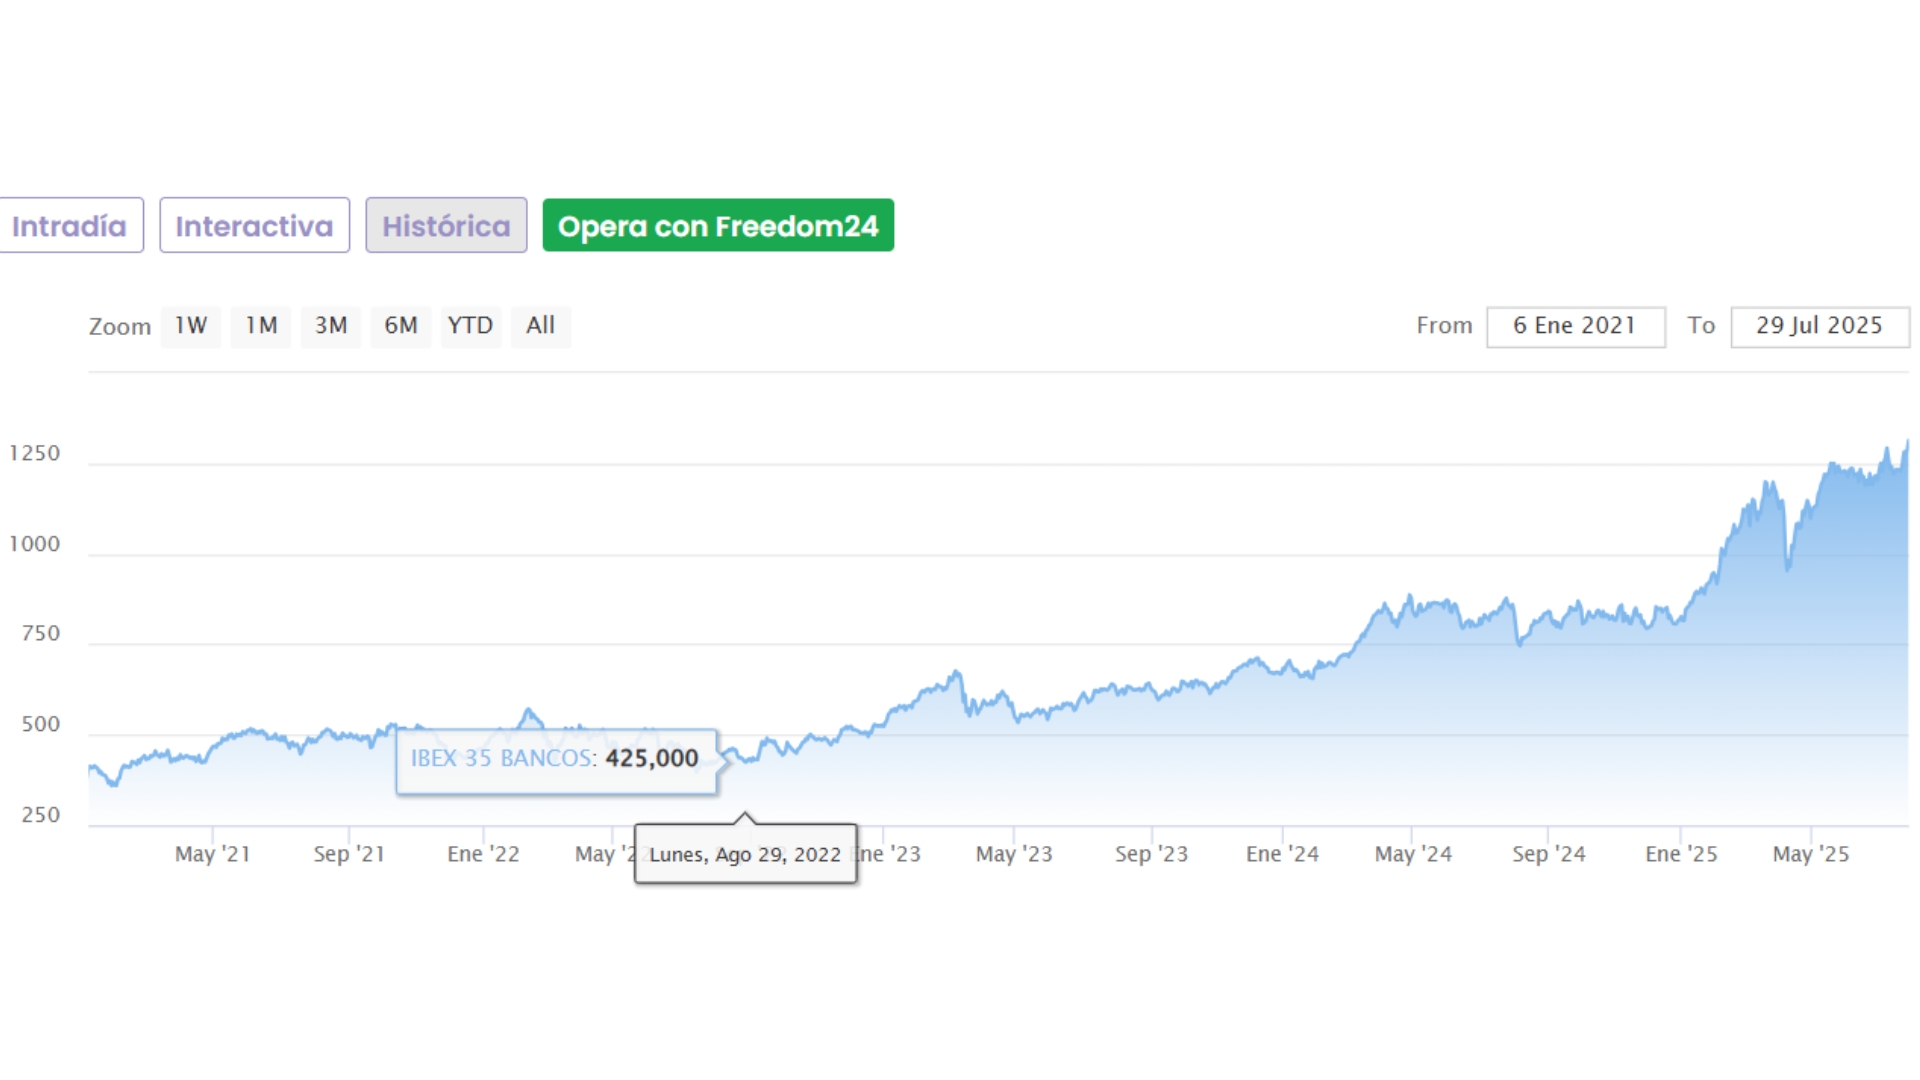
Task: Click the Opera con Freedom24 button
Action: click(718, 226)
